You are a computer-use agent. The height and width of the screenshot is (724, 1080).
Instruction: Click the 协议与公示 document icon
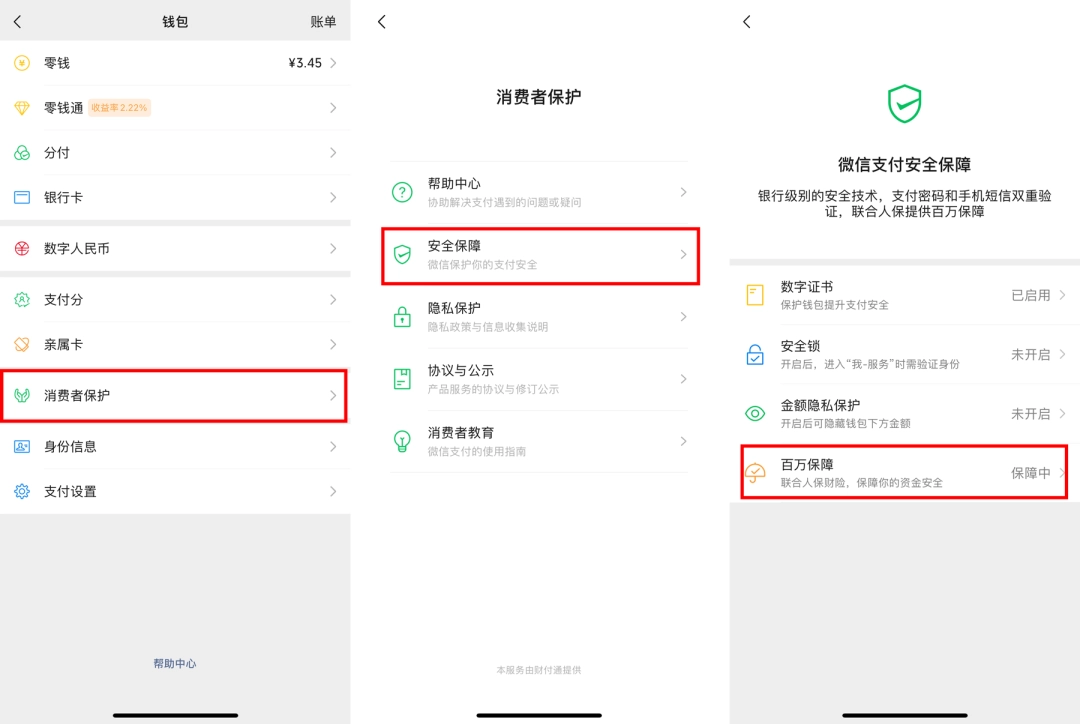point(402,379)
